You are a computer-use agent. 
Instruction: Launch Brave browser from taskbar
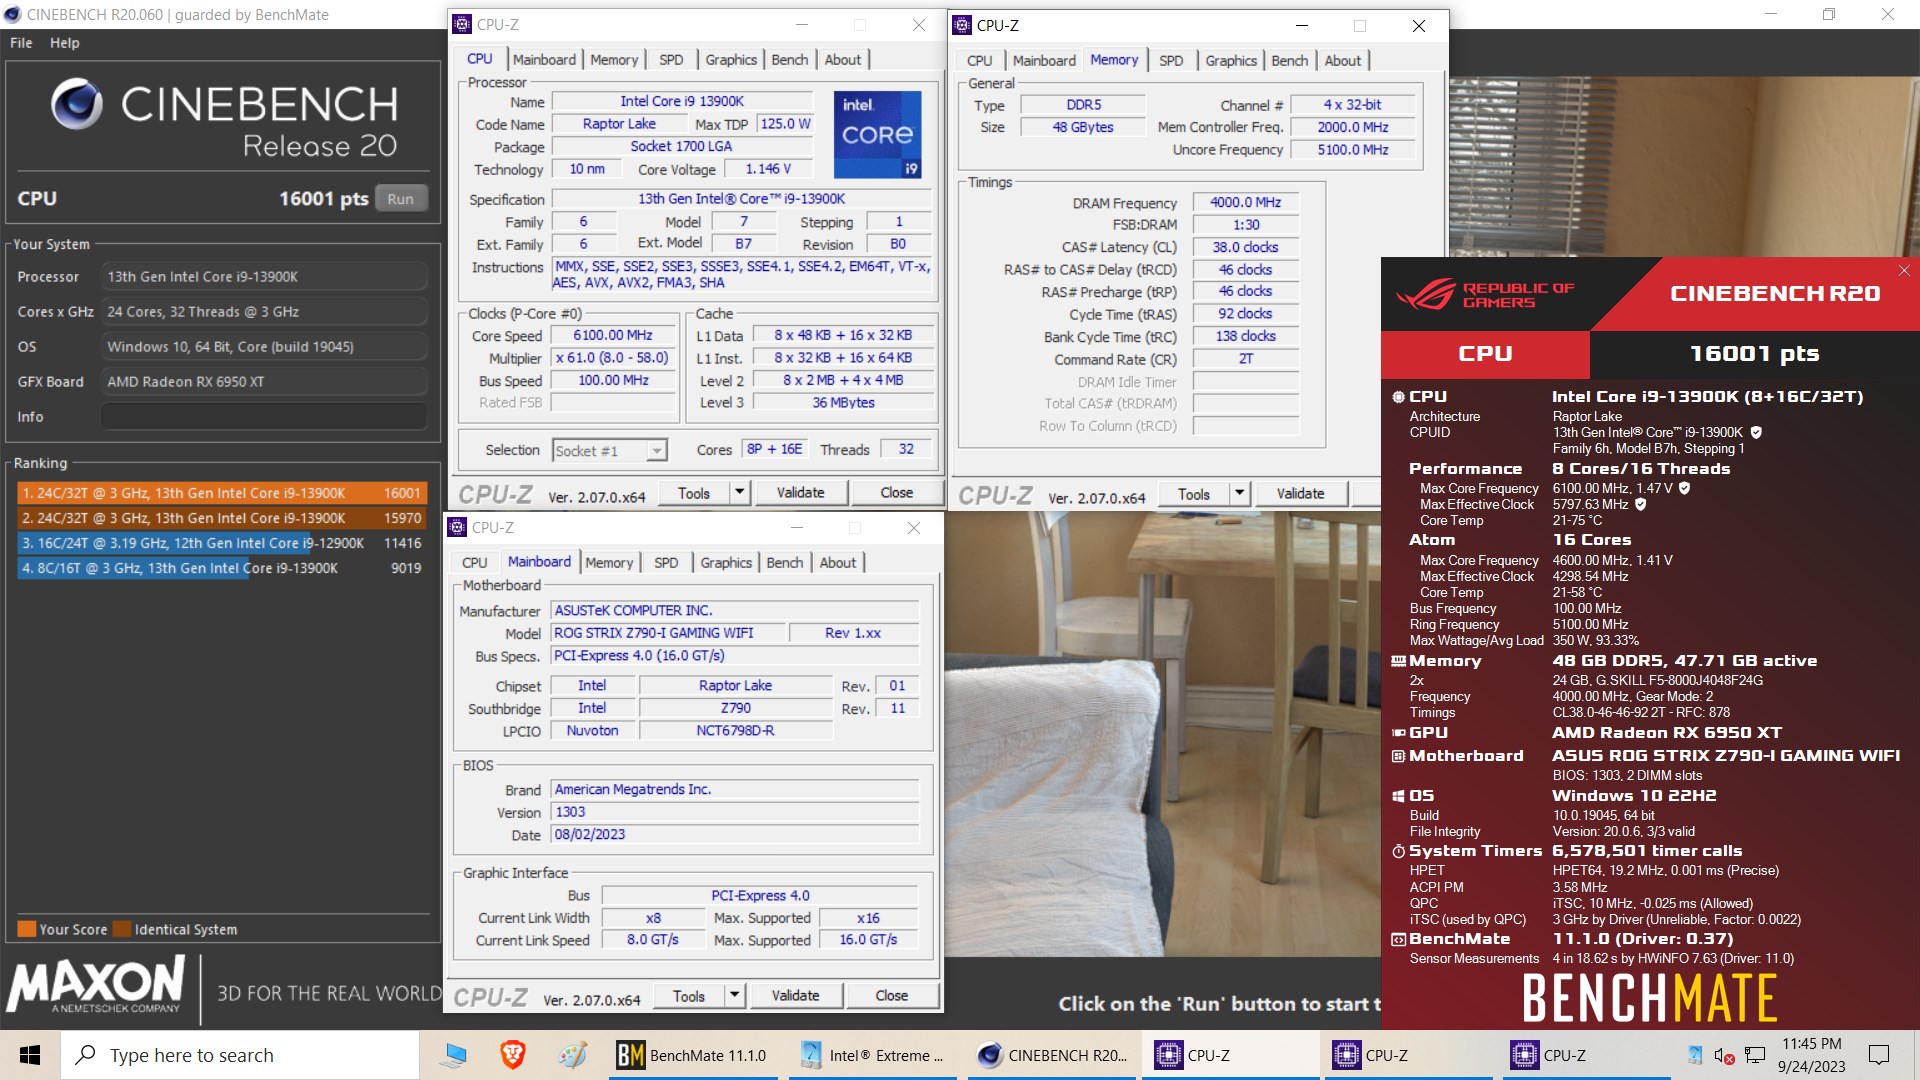(x=513, y=1055)
